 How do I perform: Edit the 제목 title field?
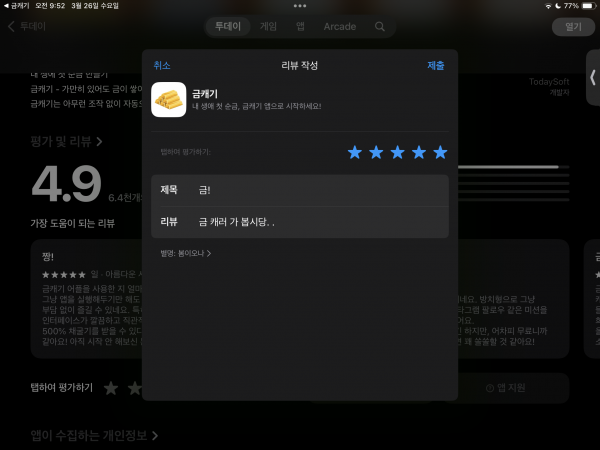pos(300,190)
